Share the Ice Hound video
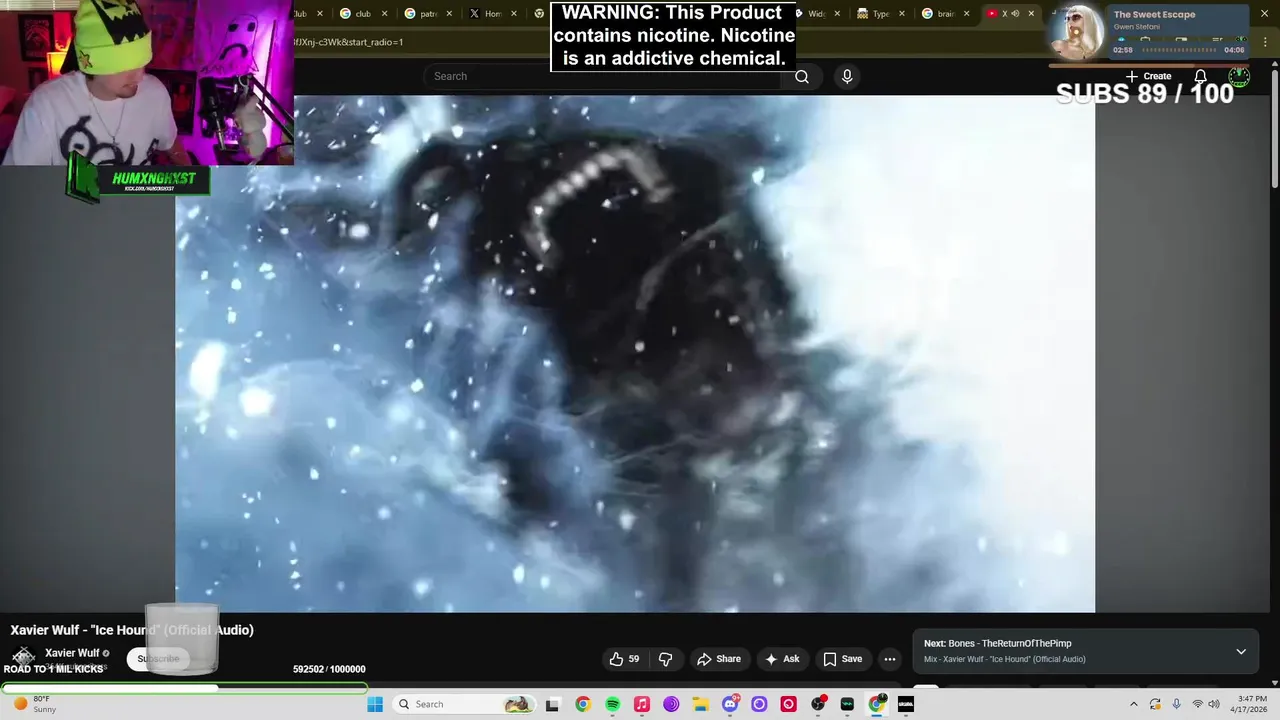The width and height of the screenshot is (1280, 720). pyautogui.click(x=719, y=659)
